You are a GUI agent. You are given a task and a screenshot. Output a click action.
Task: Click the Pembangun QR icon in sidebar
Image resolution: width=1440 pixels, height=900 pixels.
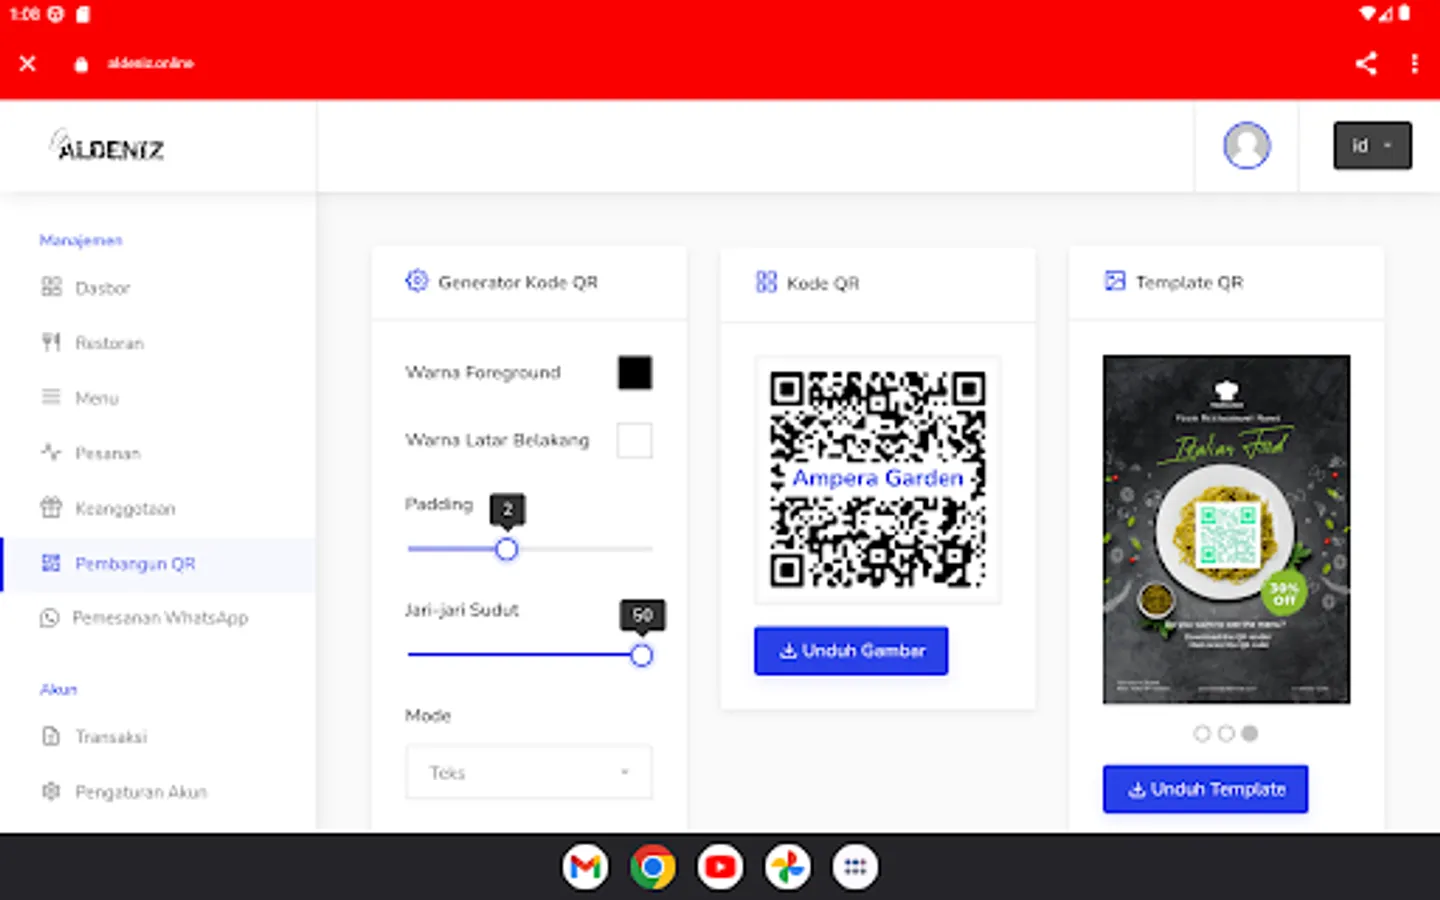[51, 563]
